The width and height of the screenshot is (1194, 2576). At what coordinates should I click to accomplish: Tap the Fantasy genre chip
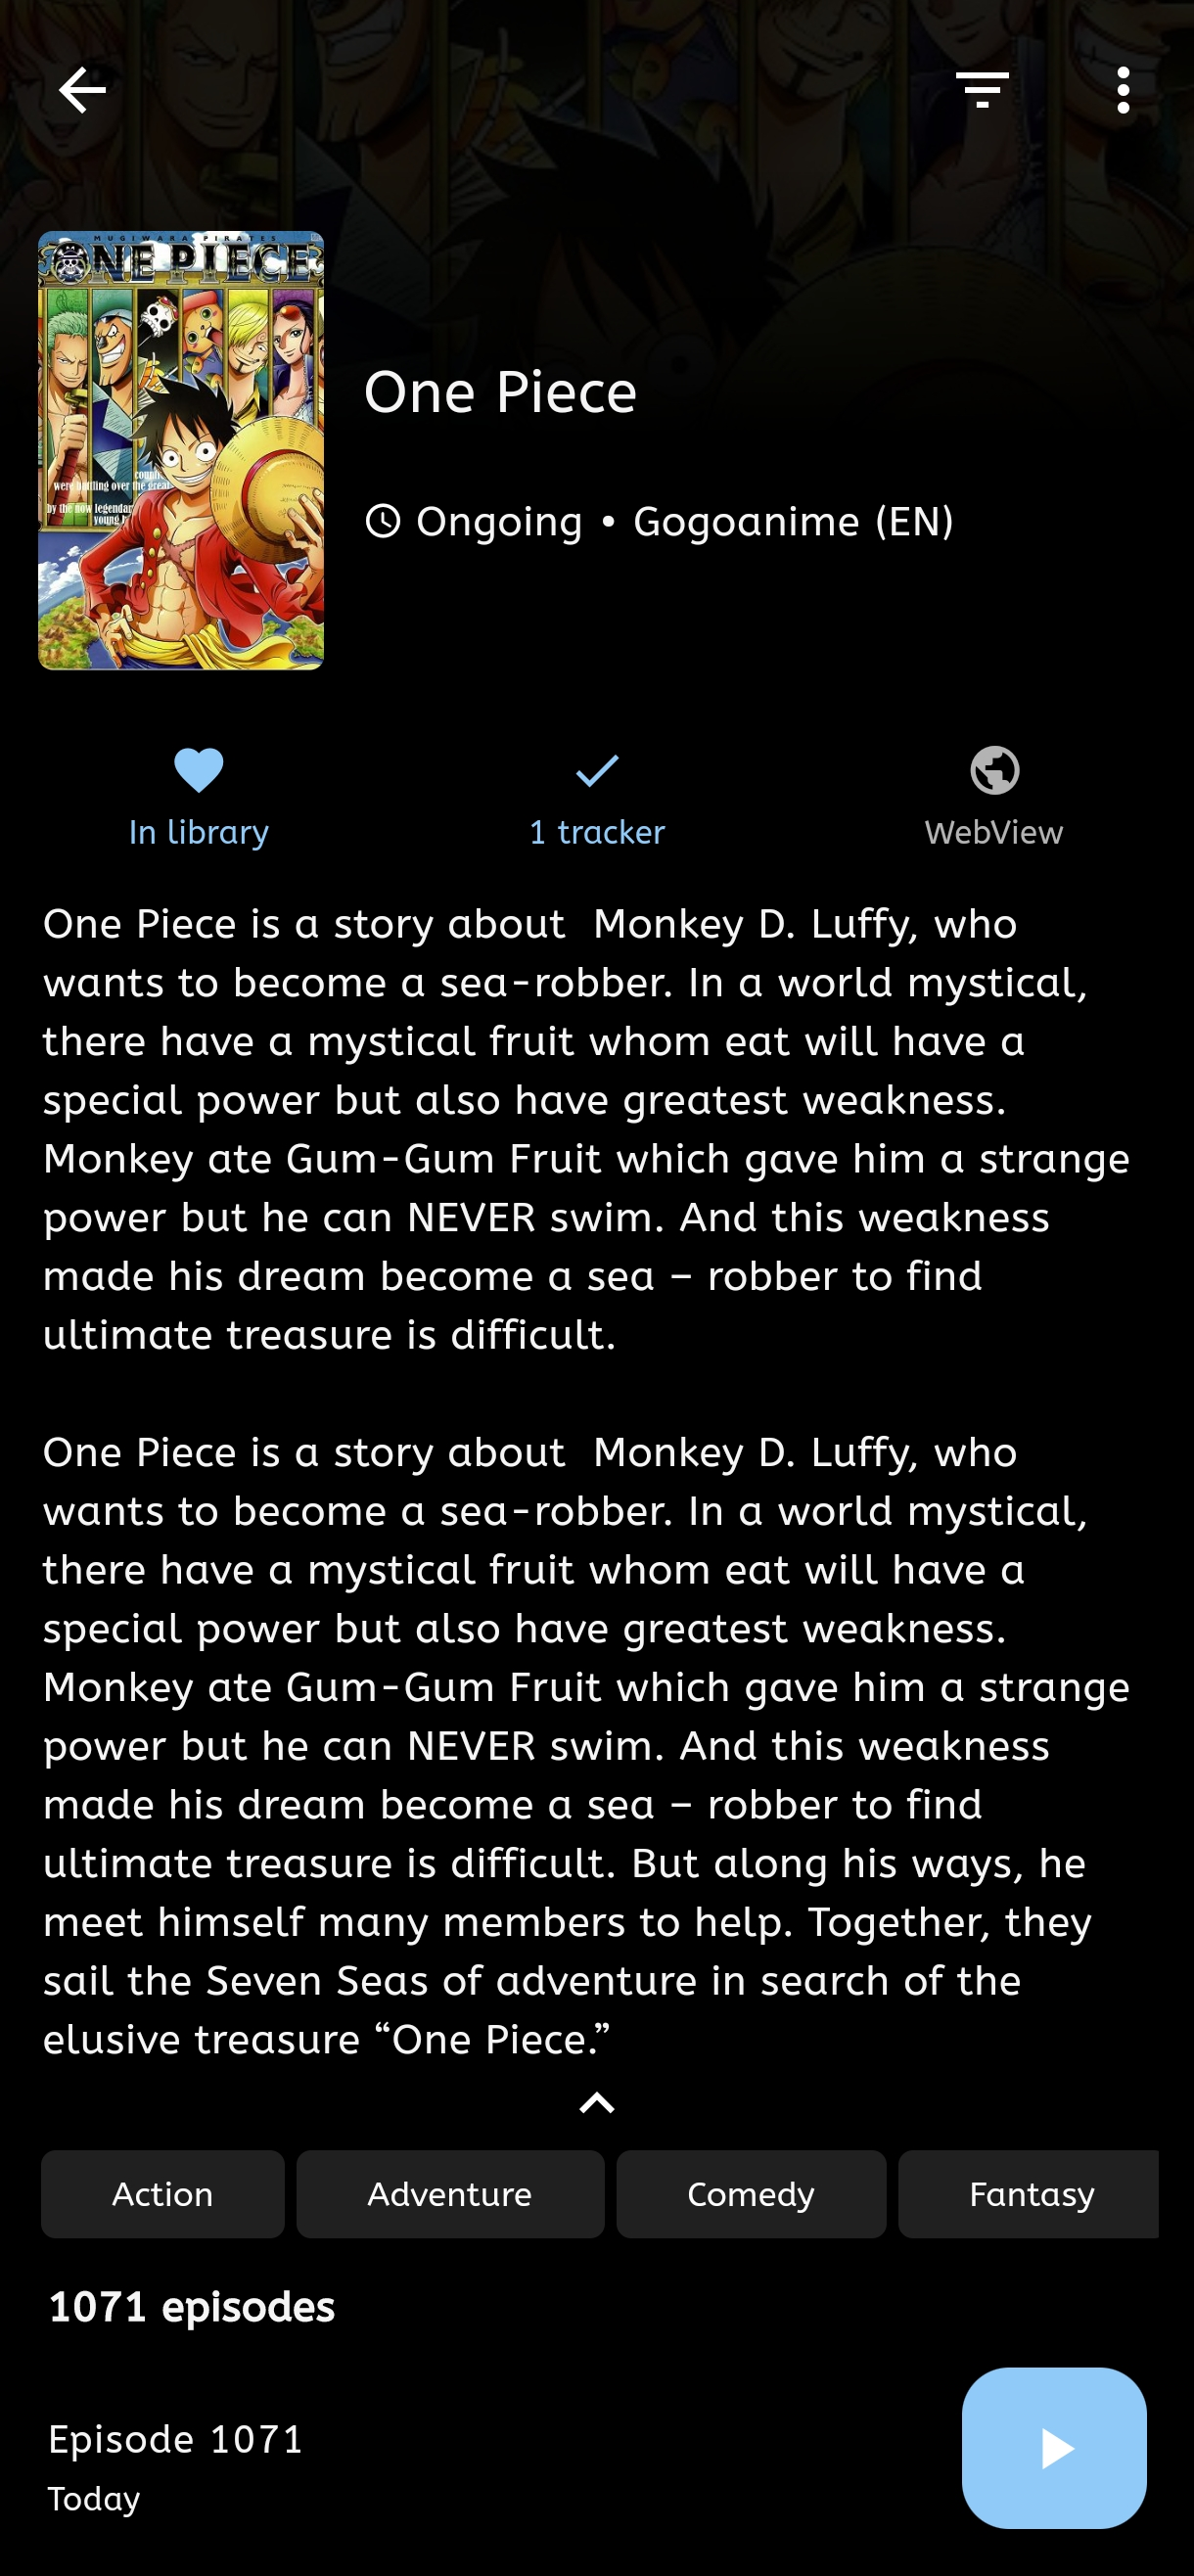pos(1030,2194)
